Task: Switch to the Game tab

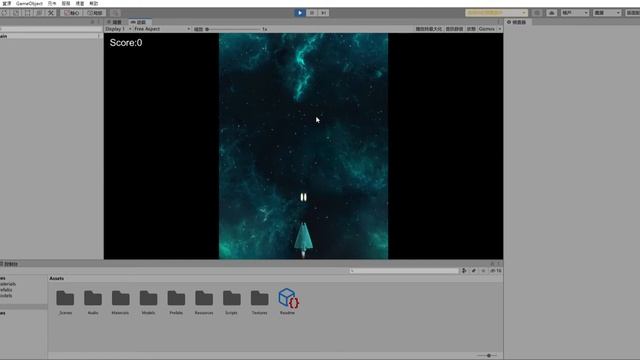Action: (x=140, y=22)
